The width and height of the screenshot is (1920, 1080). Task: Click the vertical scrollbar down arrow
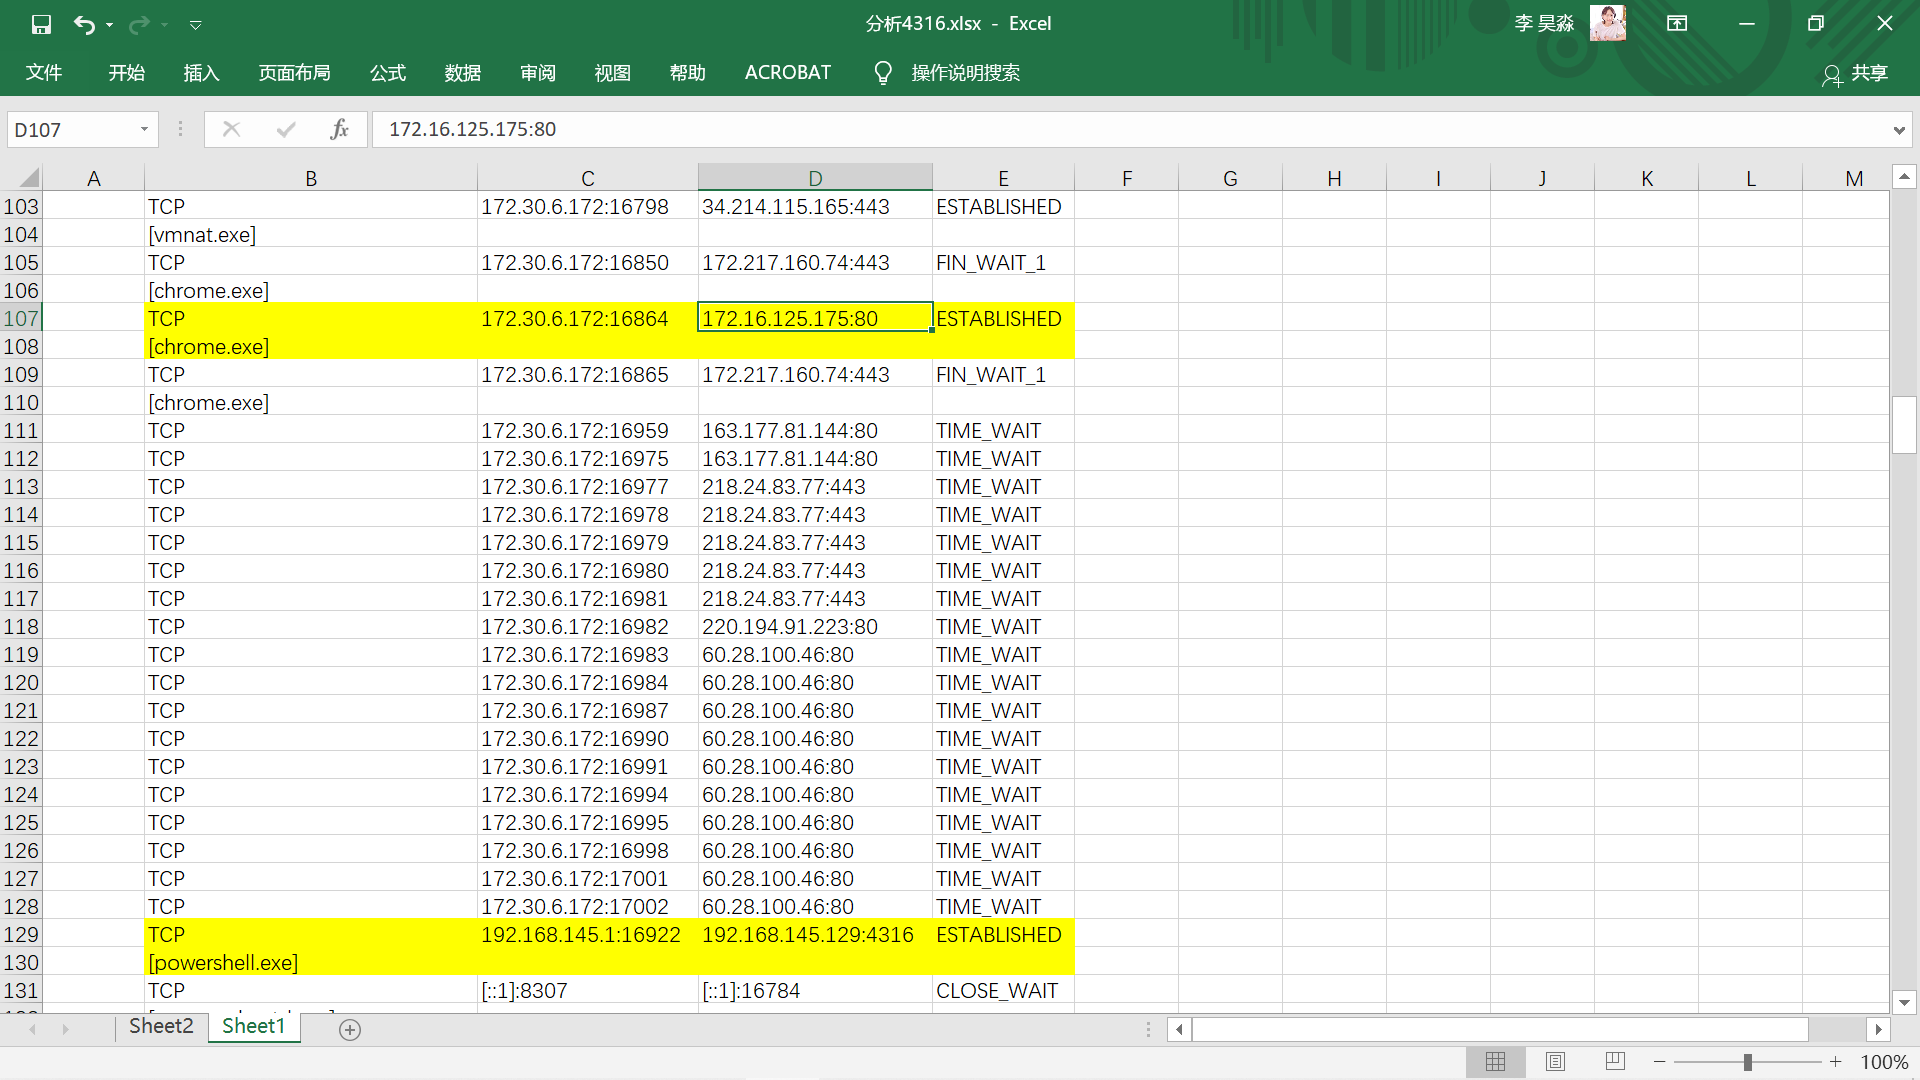1904,1002
